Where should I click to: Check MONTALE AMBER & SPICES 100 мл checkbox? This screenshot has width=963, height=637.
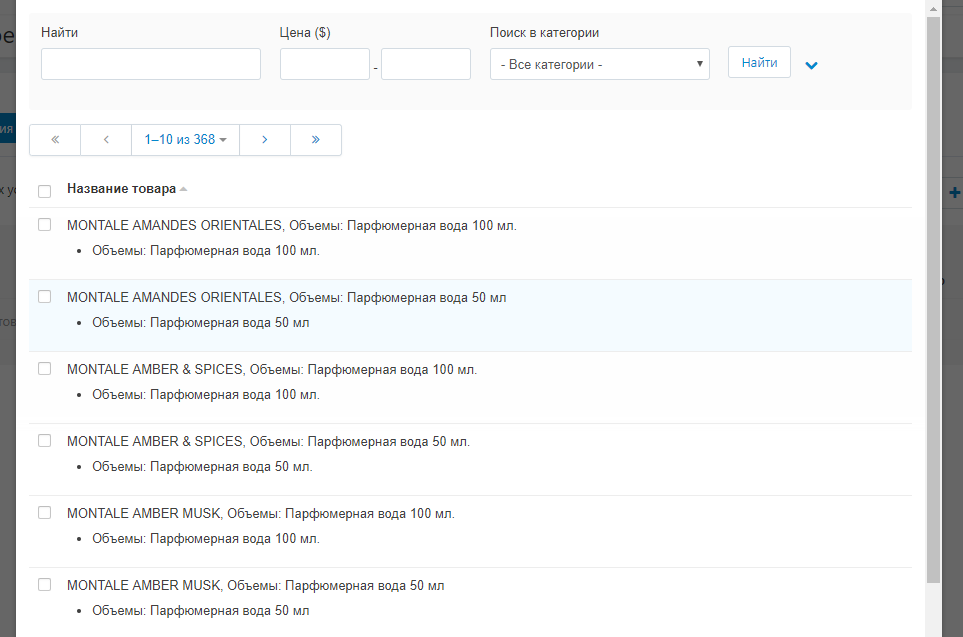click(44, 369)
